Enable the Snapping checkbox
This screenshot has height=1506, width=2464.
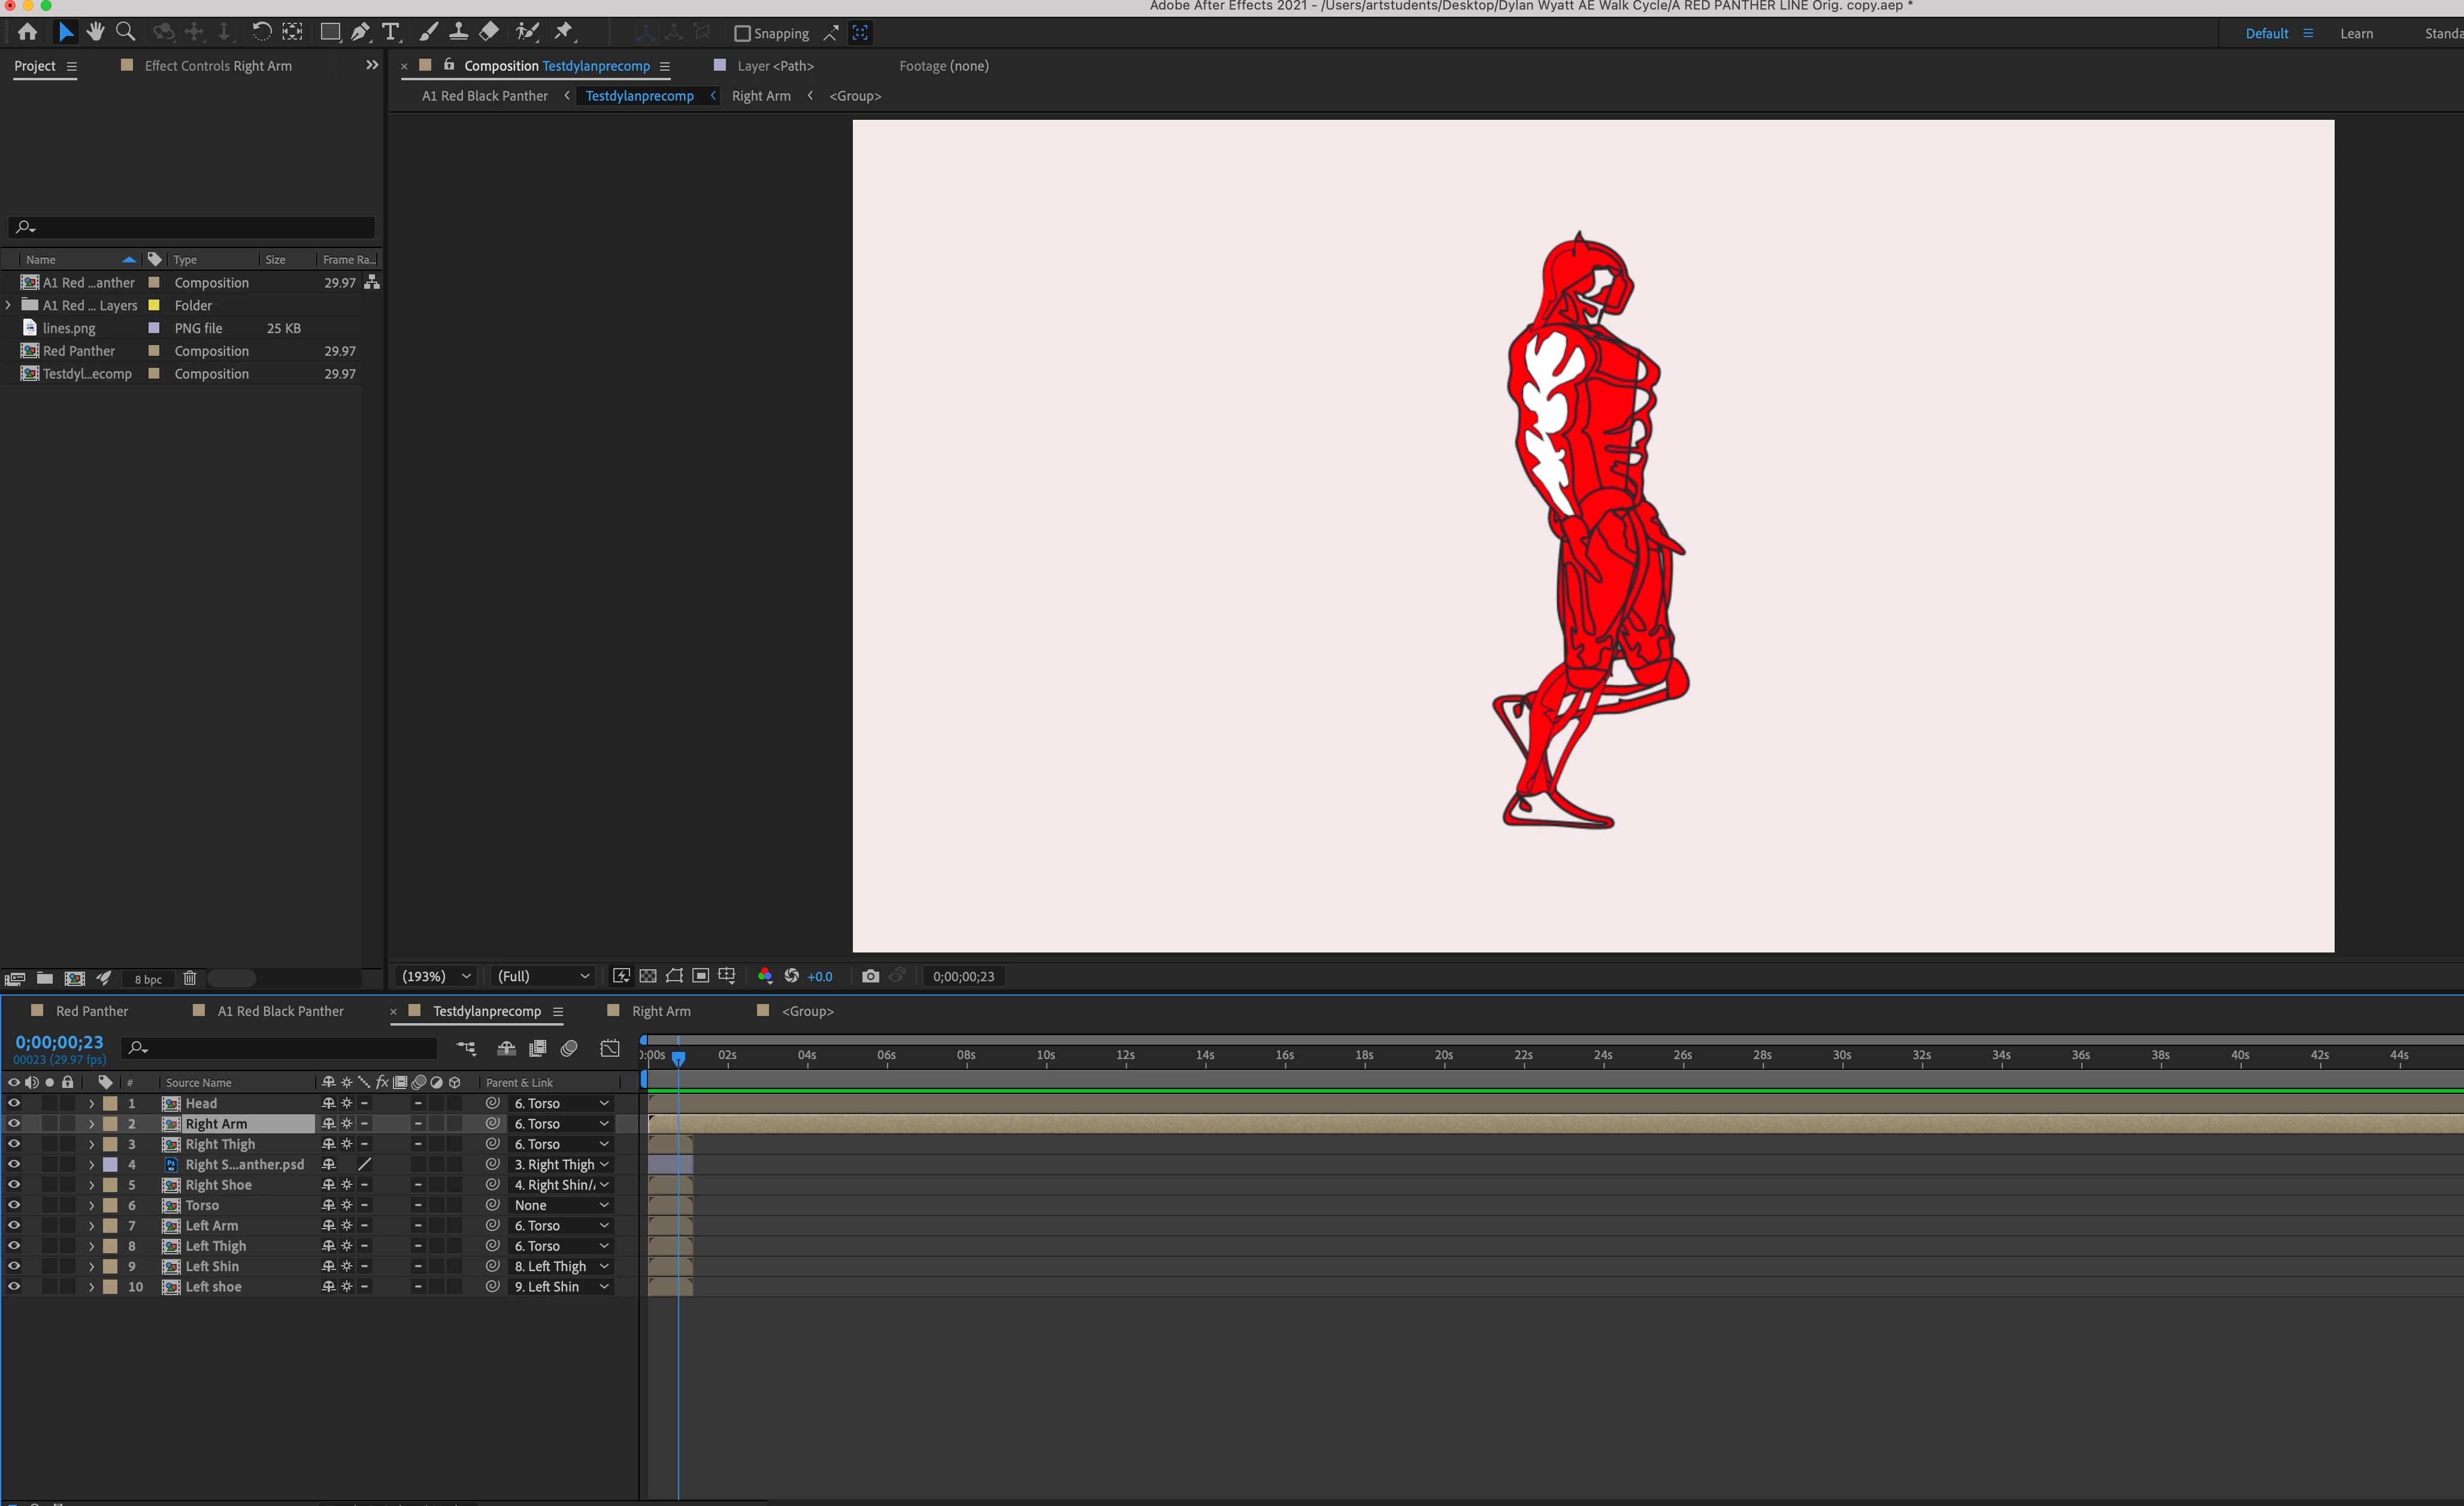point(742,33)
